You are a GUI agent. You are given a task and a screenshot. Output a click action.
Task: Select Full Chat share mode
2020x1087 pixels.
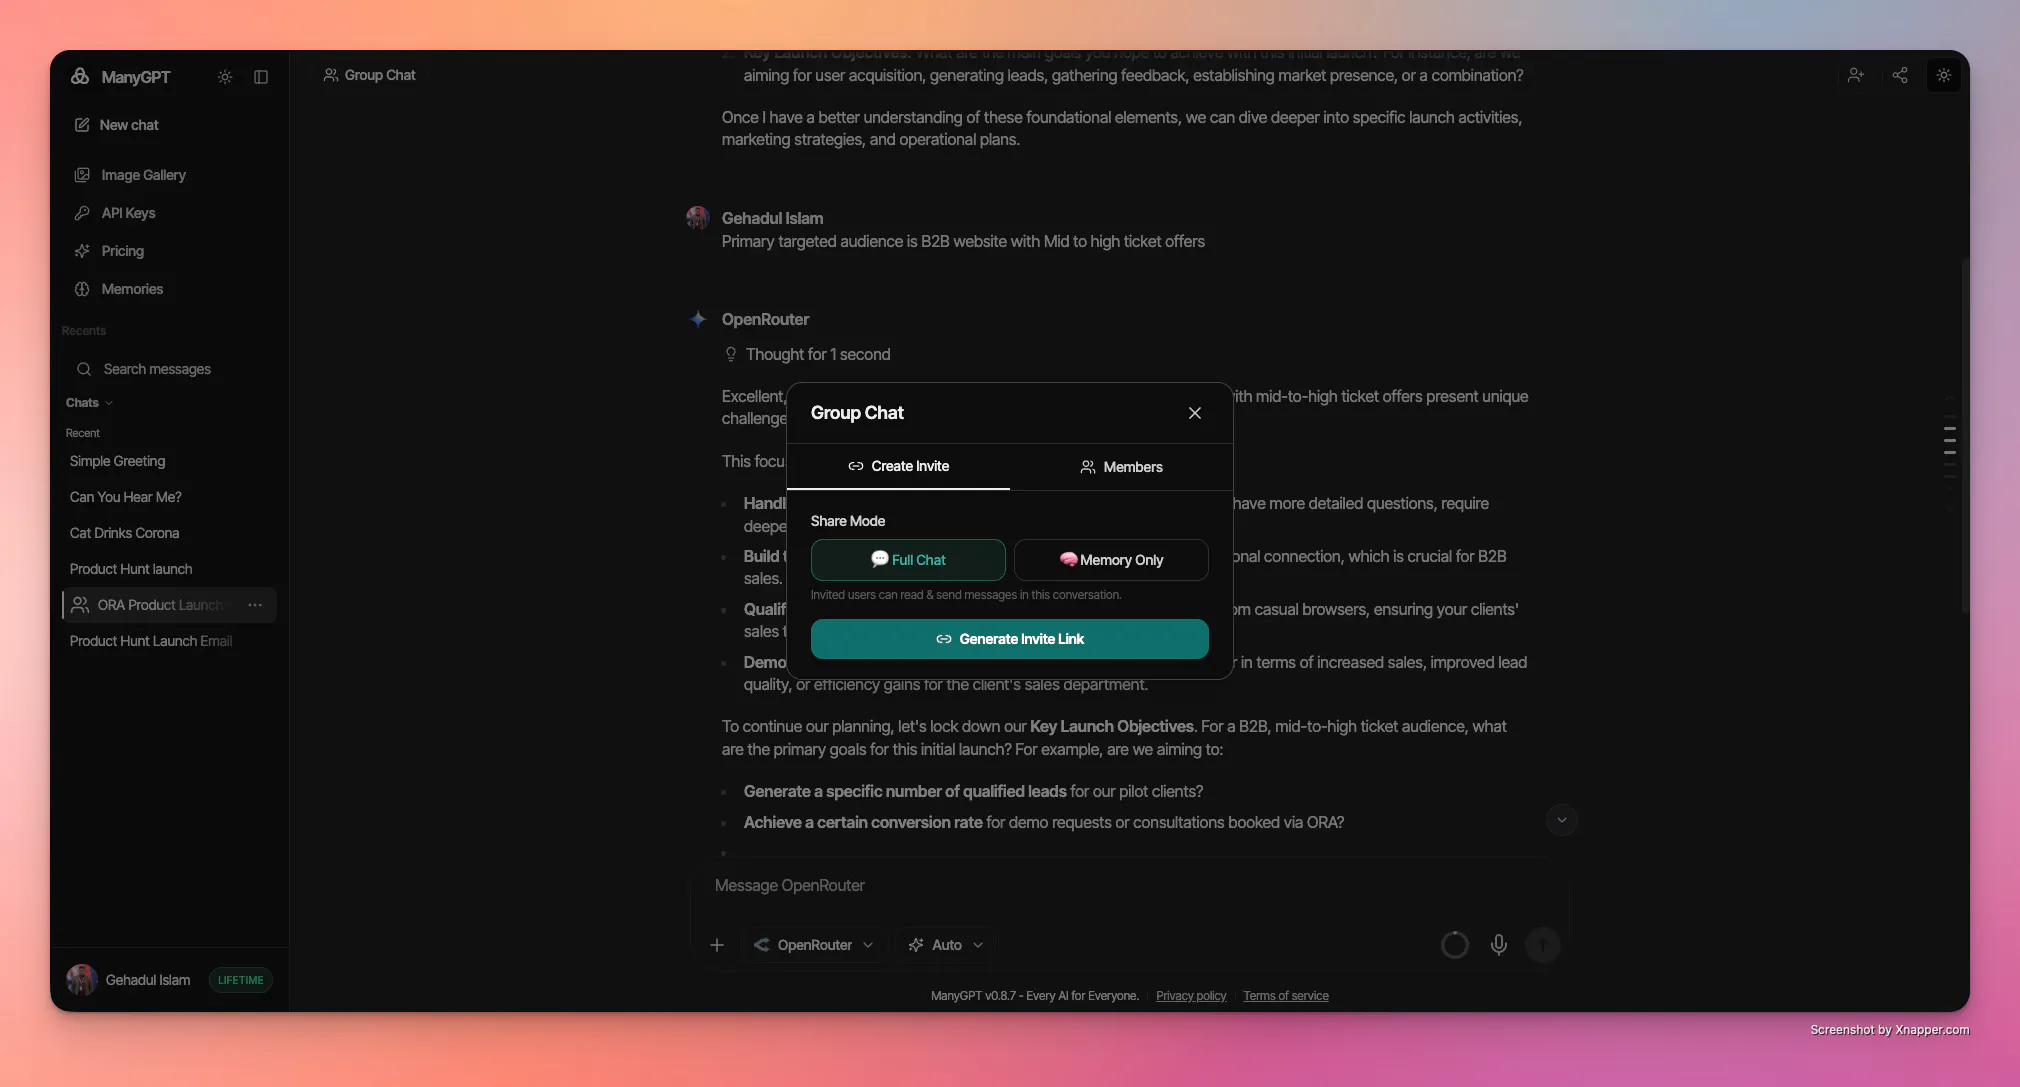coord(908,560)
